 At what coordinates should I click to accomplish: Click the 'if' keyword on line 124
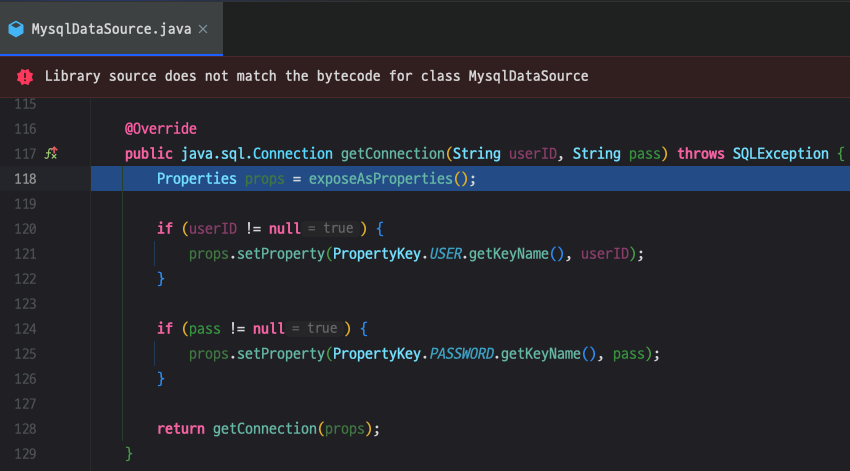click(x=165, y=328)
